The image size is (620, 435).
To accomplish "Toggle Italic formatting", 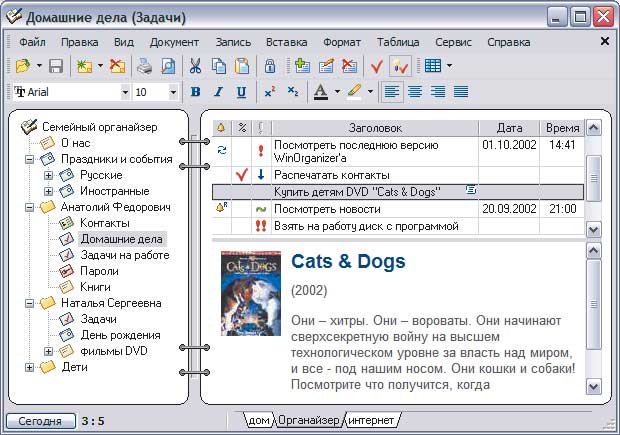I will [218, 92].
